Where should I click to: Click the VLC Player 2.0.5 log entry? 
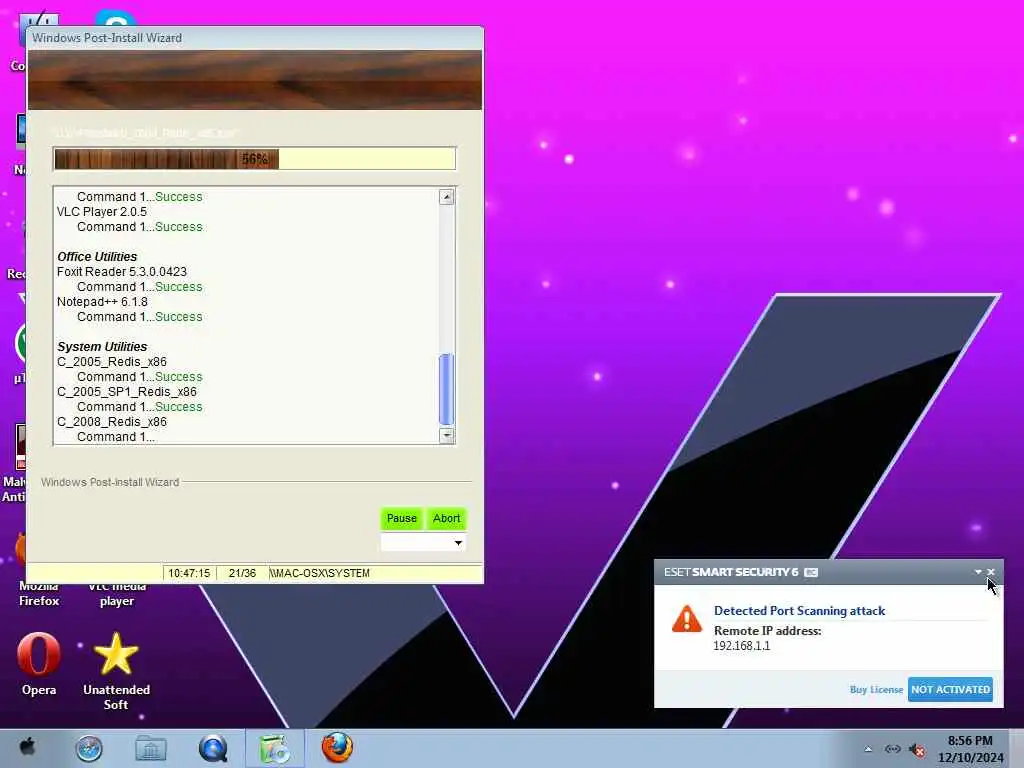coord(102,212)
